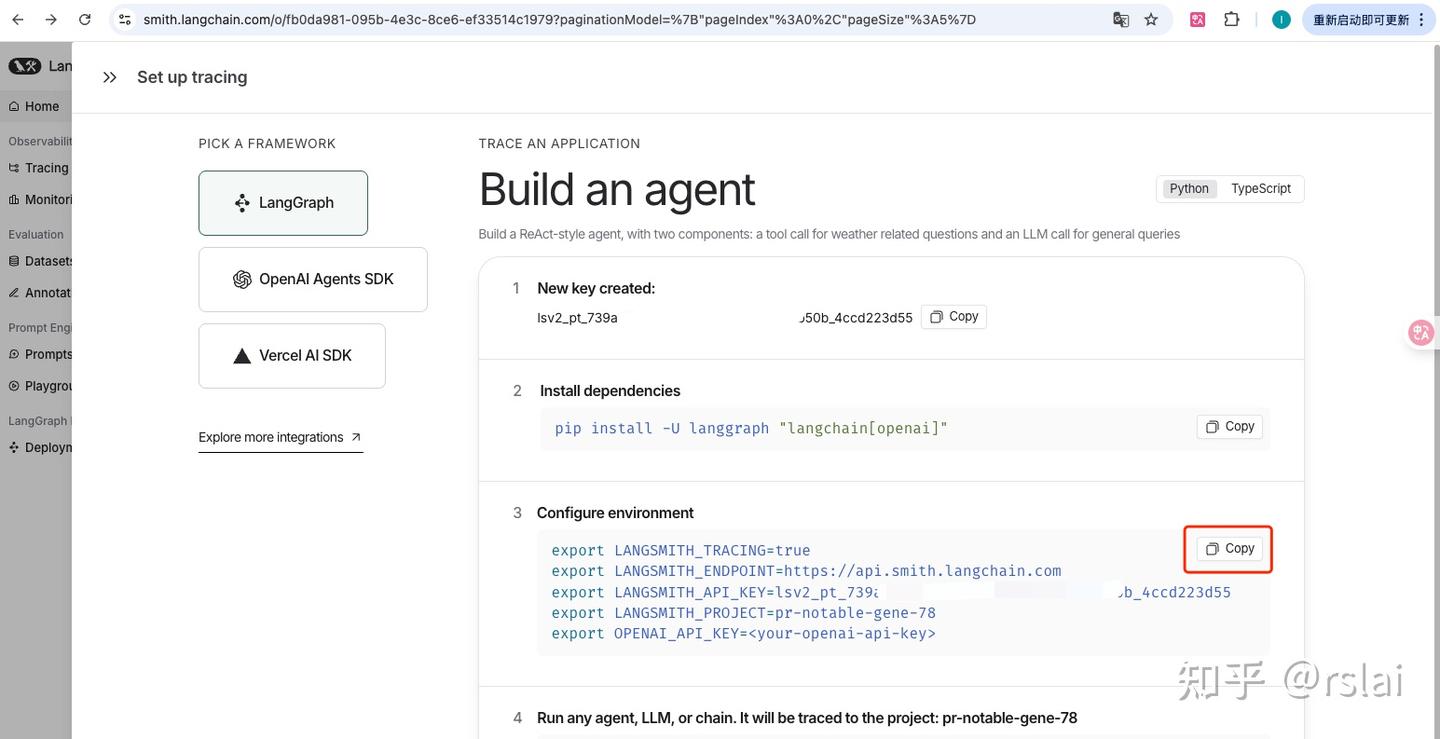Open the Chrome three-dot menu
The width and height of the screenshot is (1440, 739).
[x=1421, y=19]
